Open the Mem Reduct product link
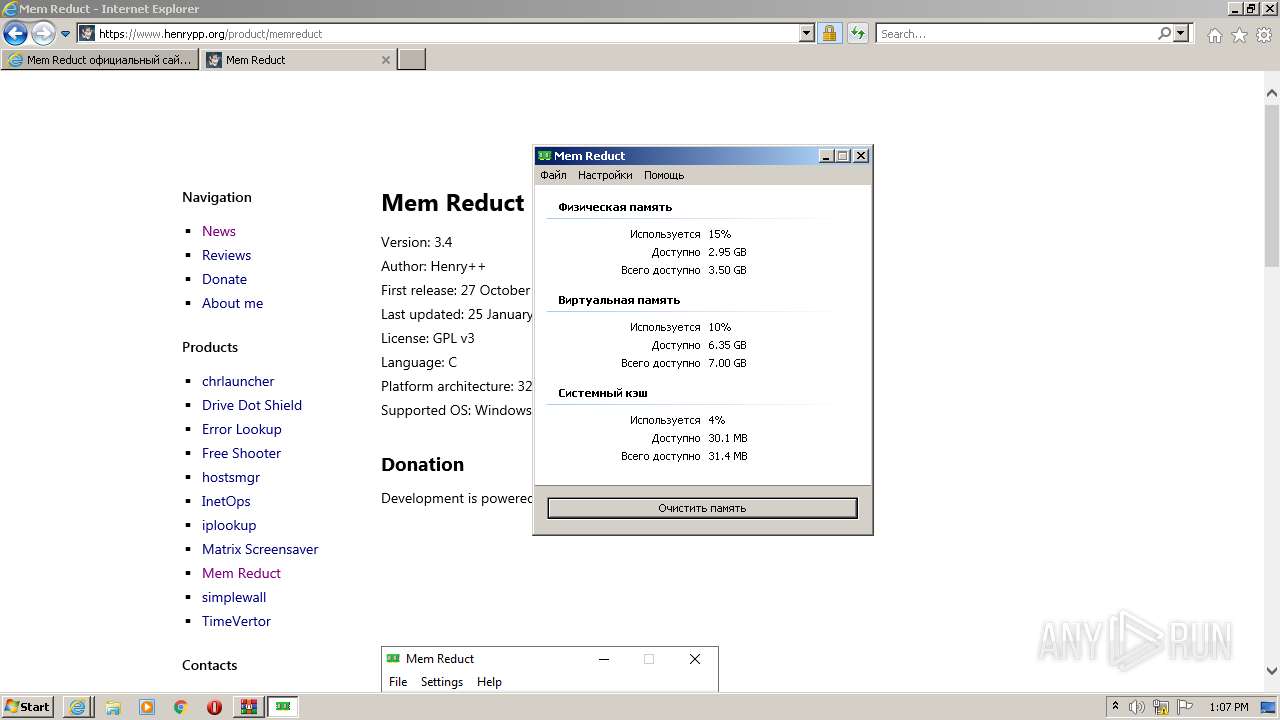Image resolution: width=1280 pixels, height=720 pixels. (x=241, y=573)
